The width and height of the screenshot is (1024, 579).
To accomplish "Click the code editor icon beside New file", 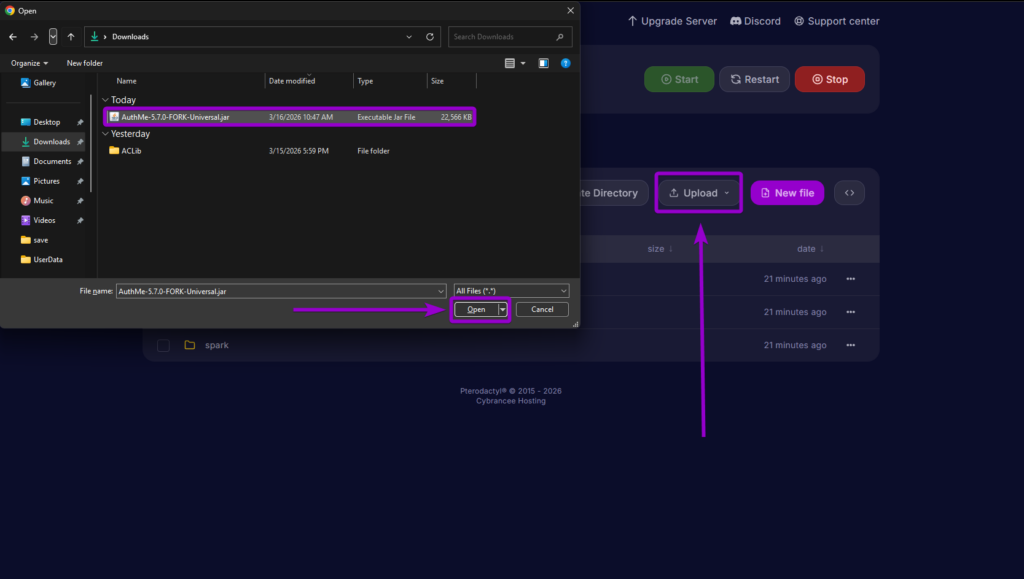I will tap(849, 192).
